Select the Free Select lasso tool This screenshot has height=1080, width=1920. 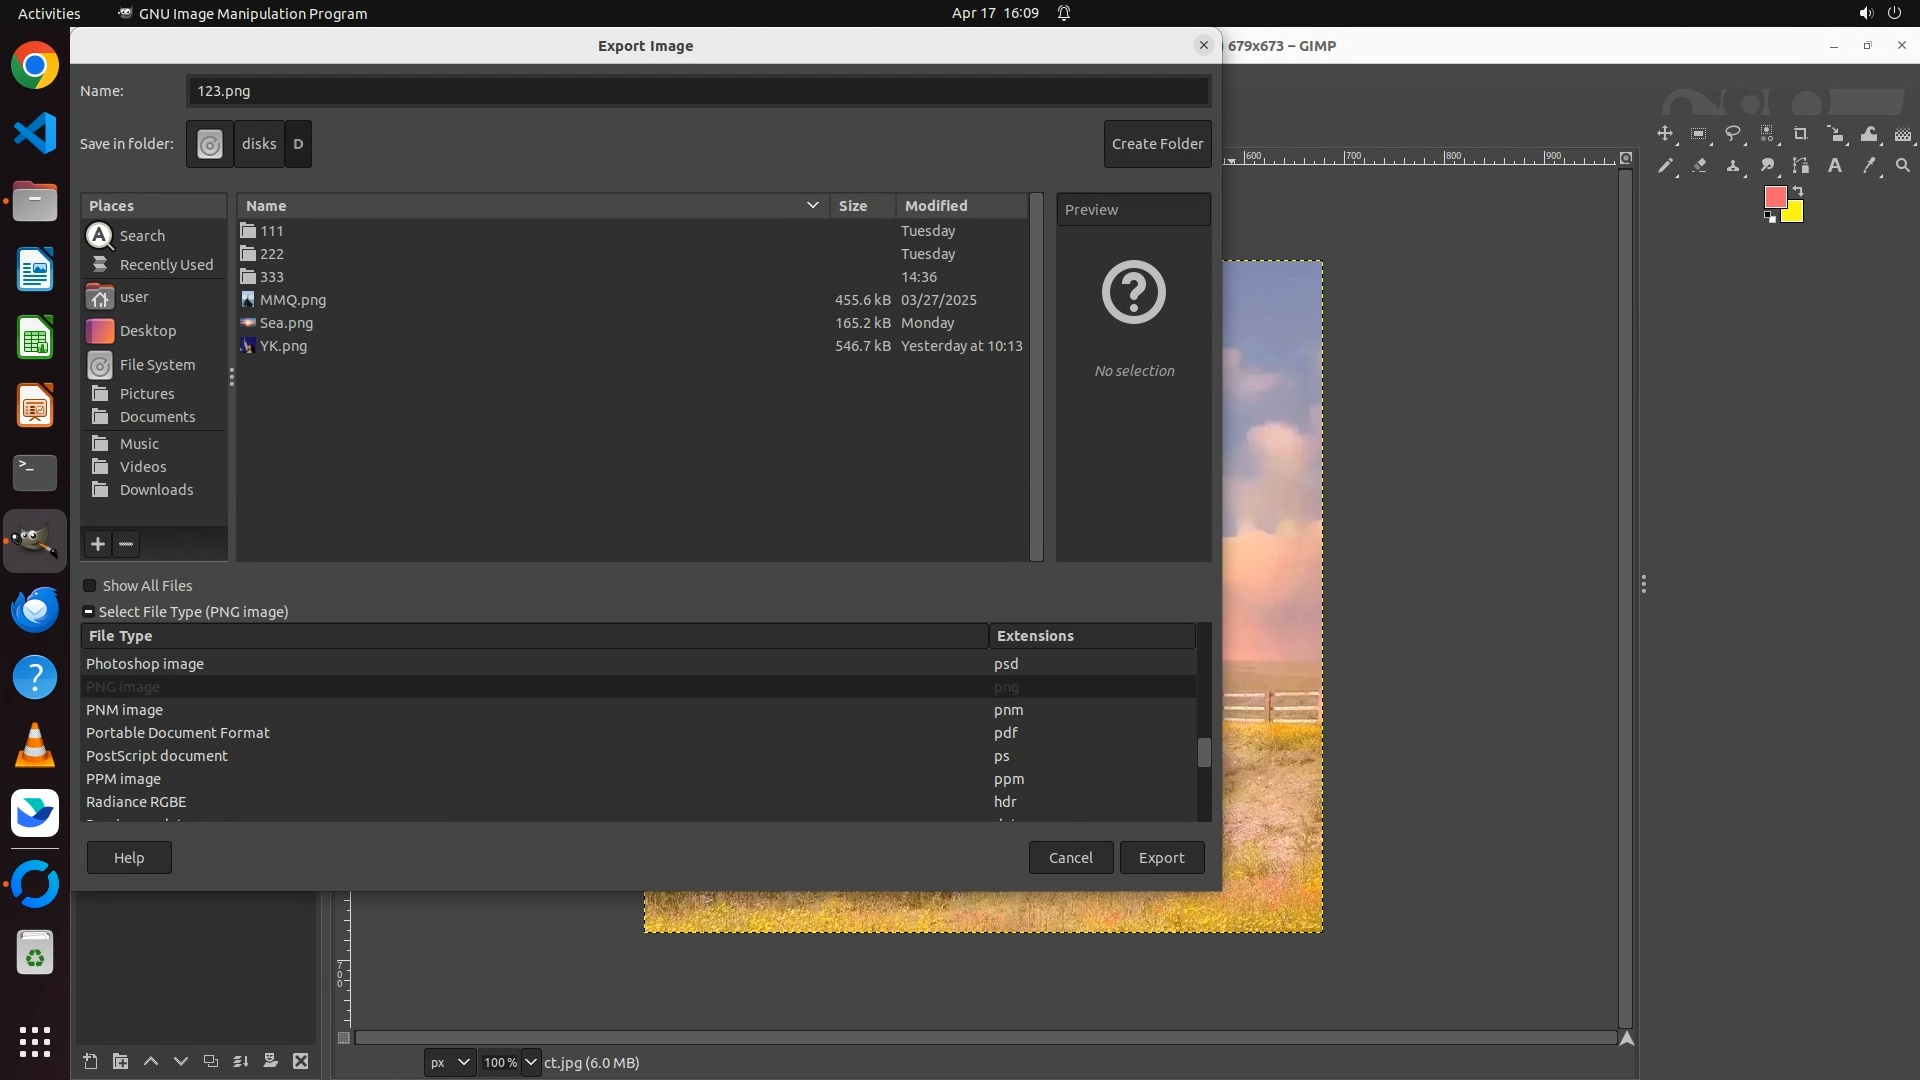(x=1733, y=134)
